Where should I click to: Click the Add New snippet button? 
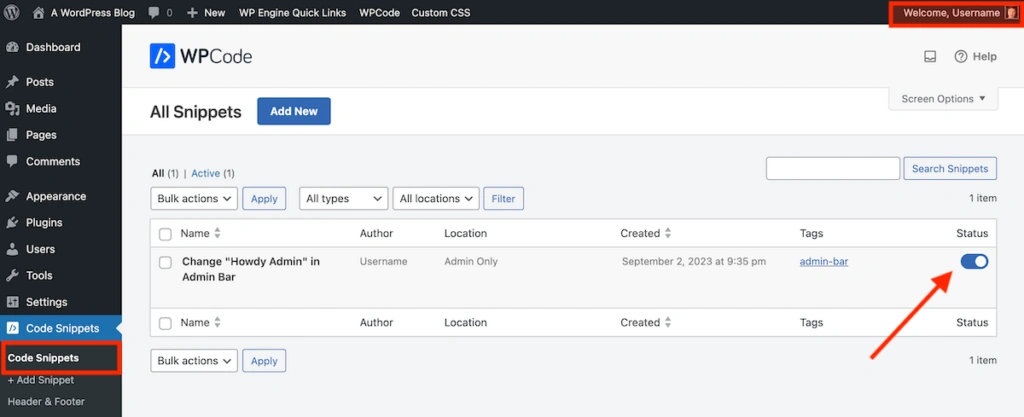(x=293, y=112)
